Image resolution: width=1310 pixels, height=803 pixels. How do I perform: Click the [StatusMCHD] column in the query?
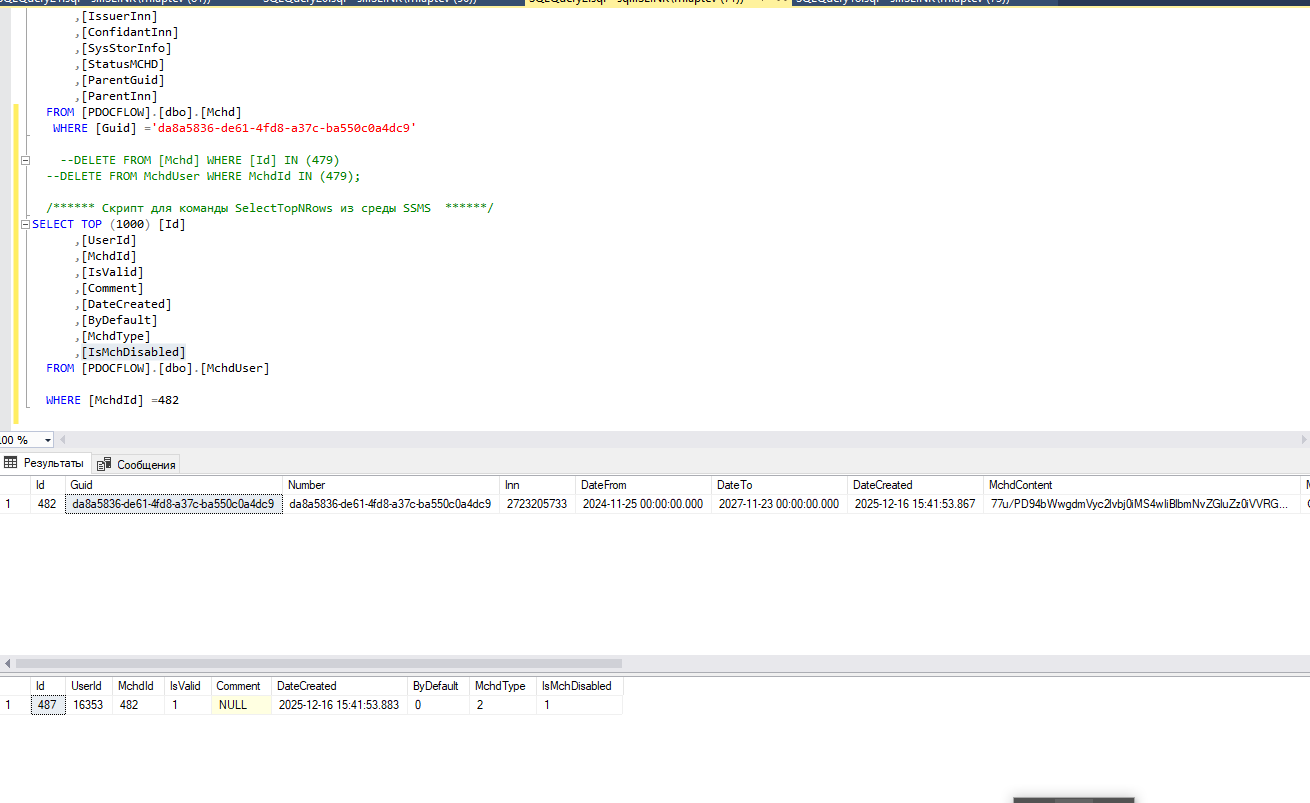pyautogui.click(x=123, y=64)
